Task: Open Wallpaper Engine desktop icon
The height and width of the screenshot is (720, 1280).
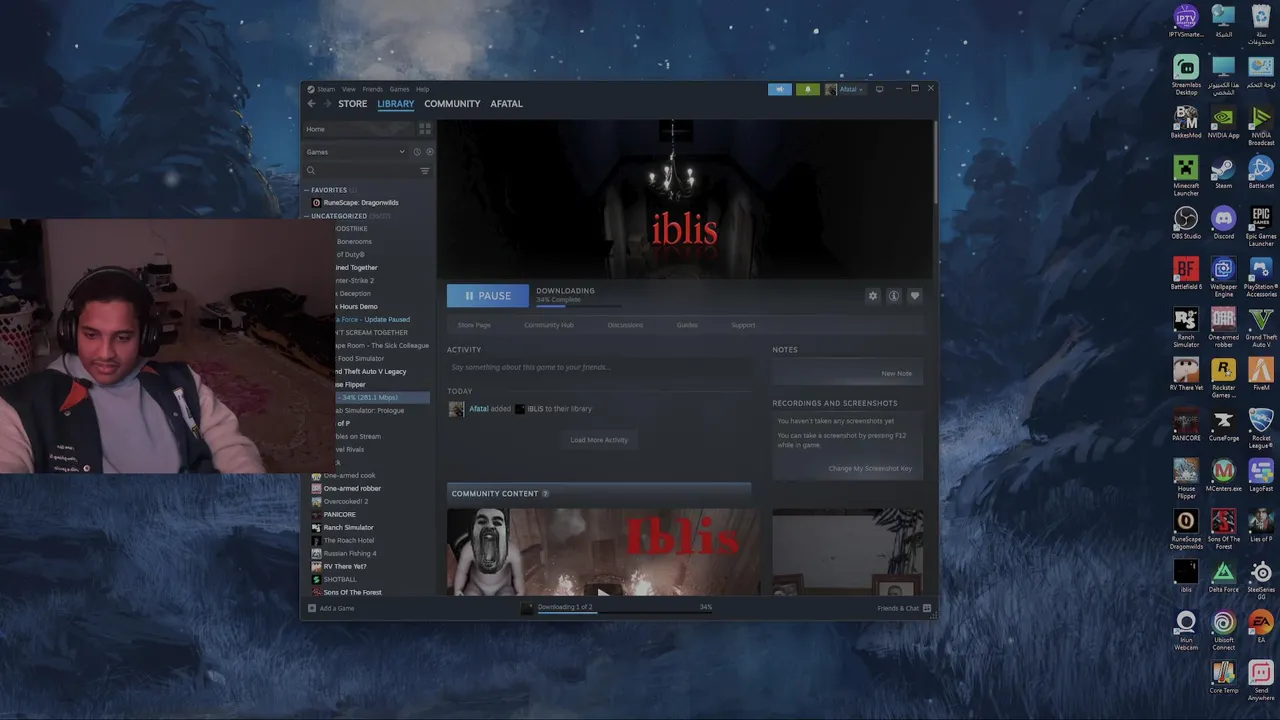Action: pyautogui.click(x=1223, y=277)
